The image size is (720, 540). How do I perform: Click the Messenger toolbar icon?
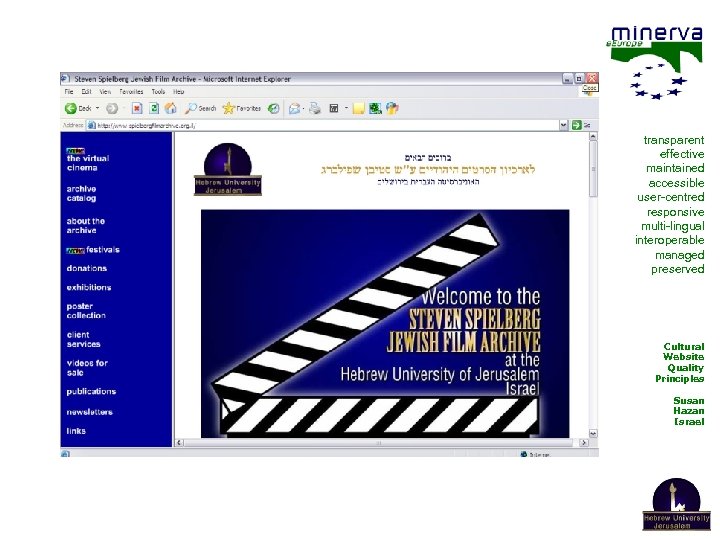(392, 108)
